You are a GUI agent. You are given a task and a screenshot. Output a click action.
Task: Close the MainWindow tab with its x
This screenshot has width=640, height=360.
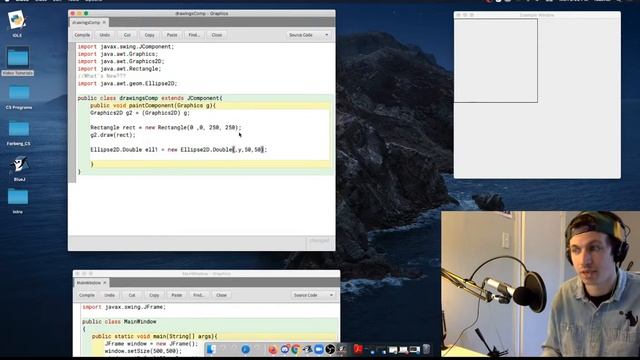pos(105,282)
